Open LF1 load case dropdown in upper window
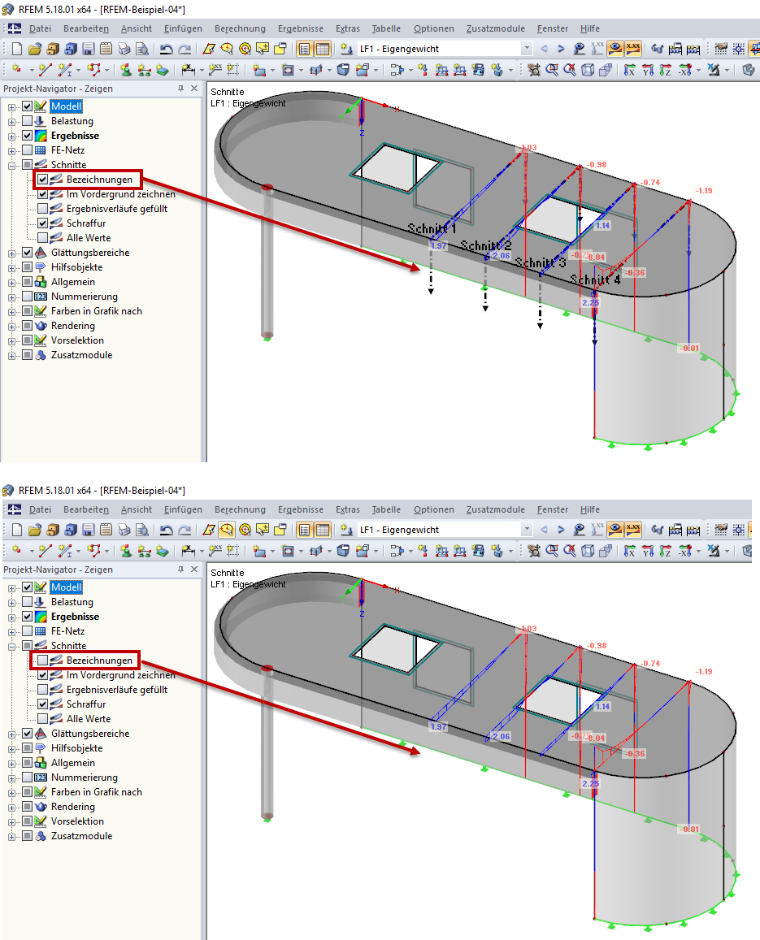 [x=527, y=49]
